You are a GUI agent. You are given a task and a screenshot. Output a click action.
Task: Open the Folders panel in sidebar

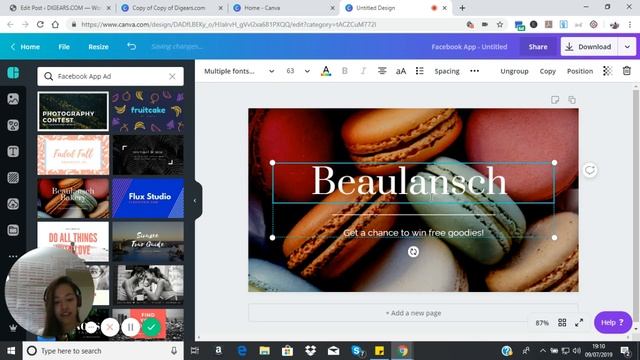click(13, 230)
